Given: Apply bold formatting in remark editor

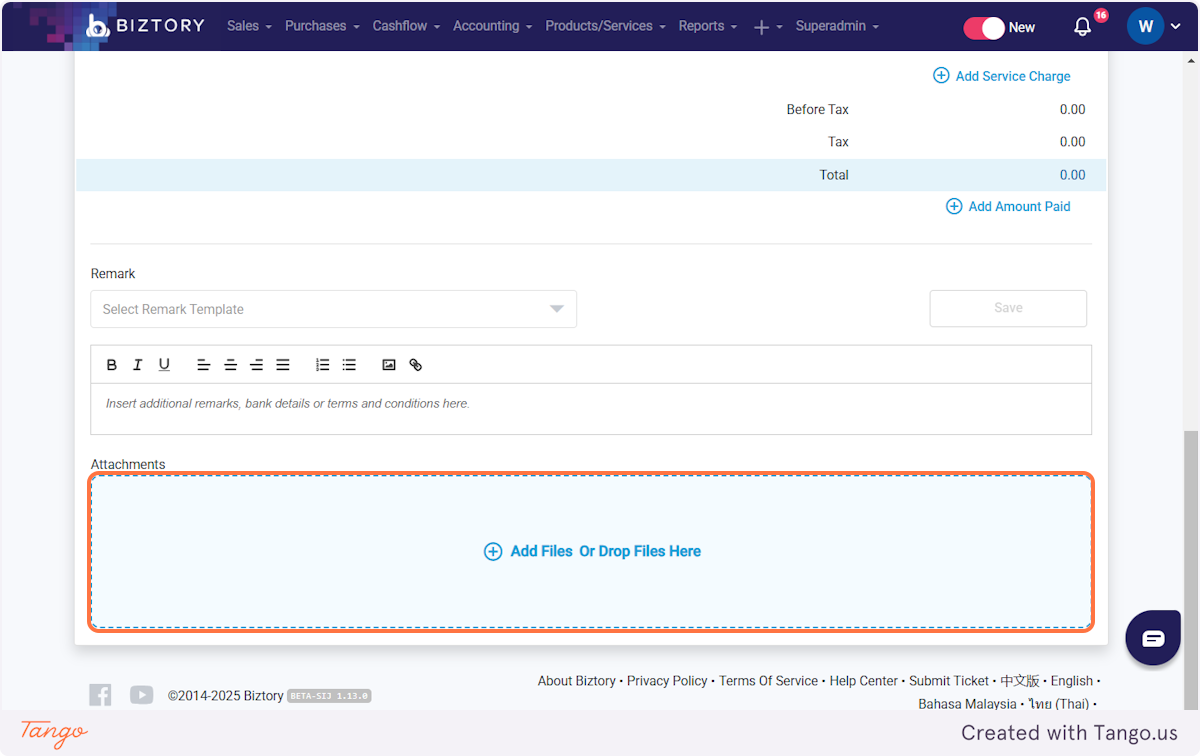Looking at the screenshot, I should pyautogui.click(x=112, y=365).
